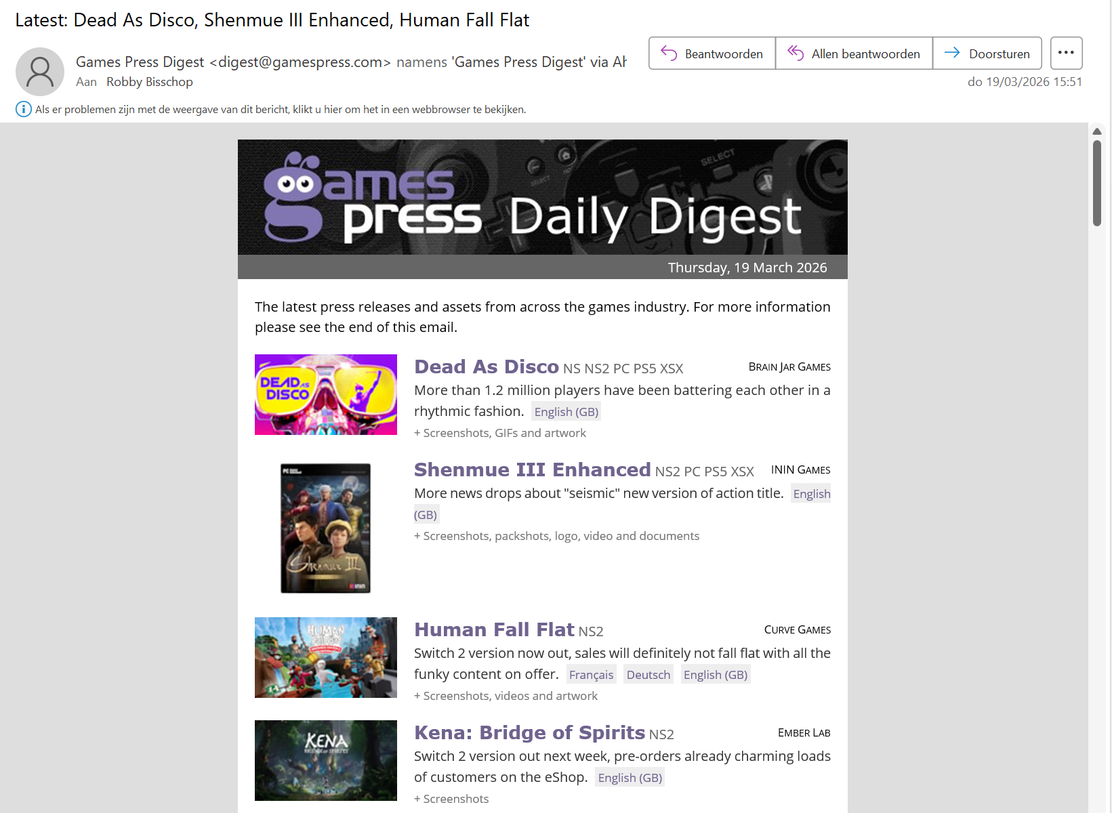Click Allen beantwoorden reply-all button

854,53
